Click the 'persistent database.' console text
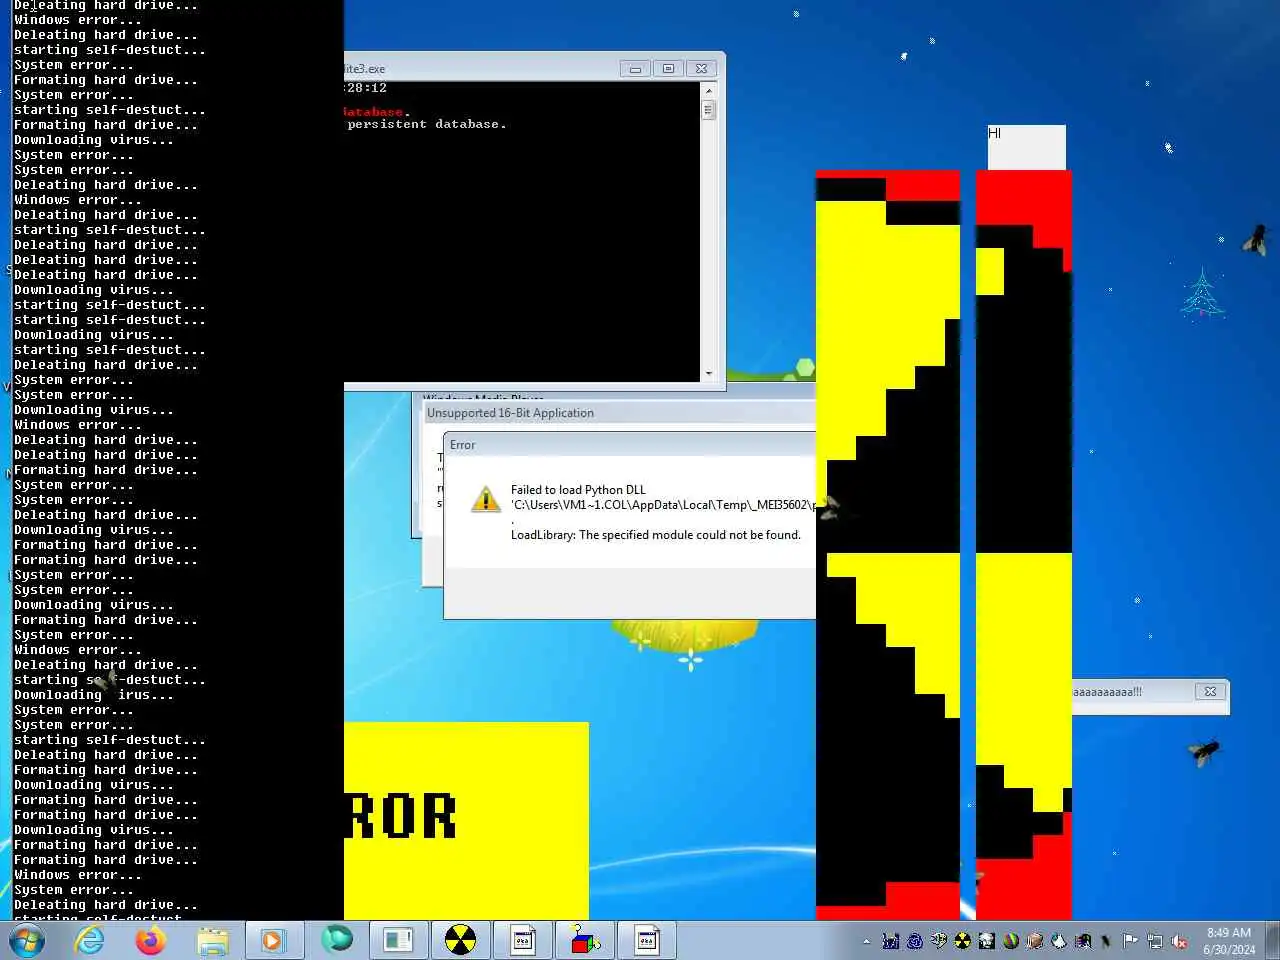Image resolution: width=1280 pixels, height=960 pixels. pyautogui.click(x=427, y=124)
